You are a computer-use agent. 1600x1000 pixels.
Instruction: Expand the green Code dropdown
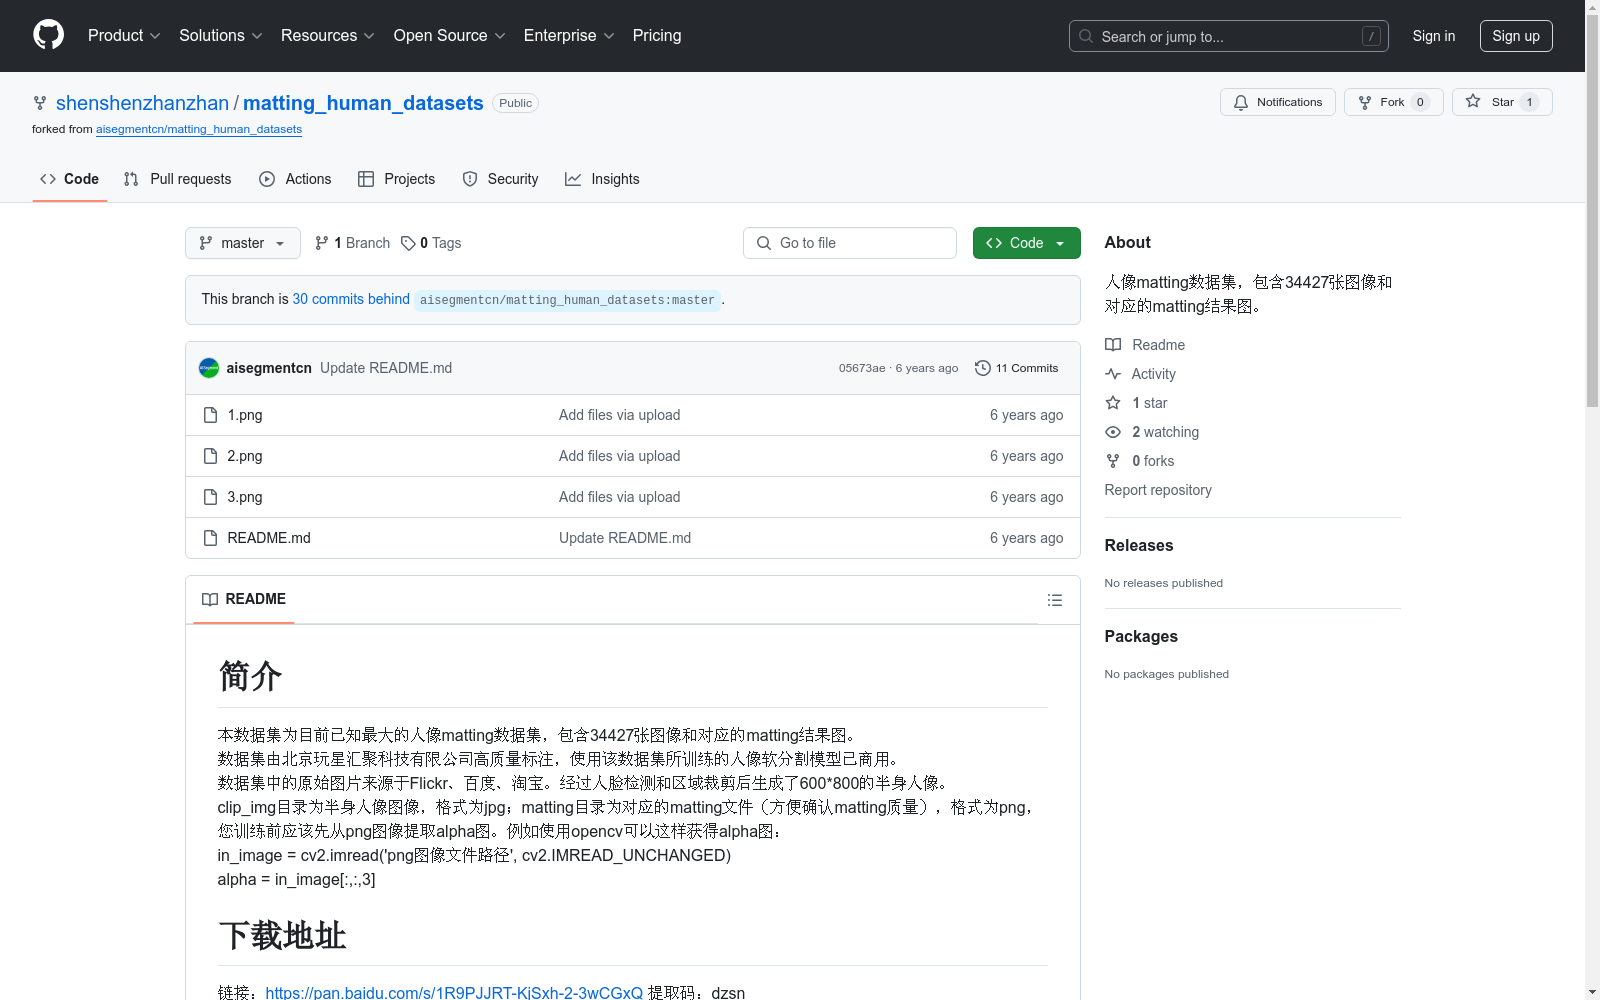pyautogui.click(x=1026, y=243)
